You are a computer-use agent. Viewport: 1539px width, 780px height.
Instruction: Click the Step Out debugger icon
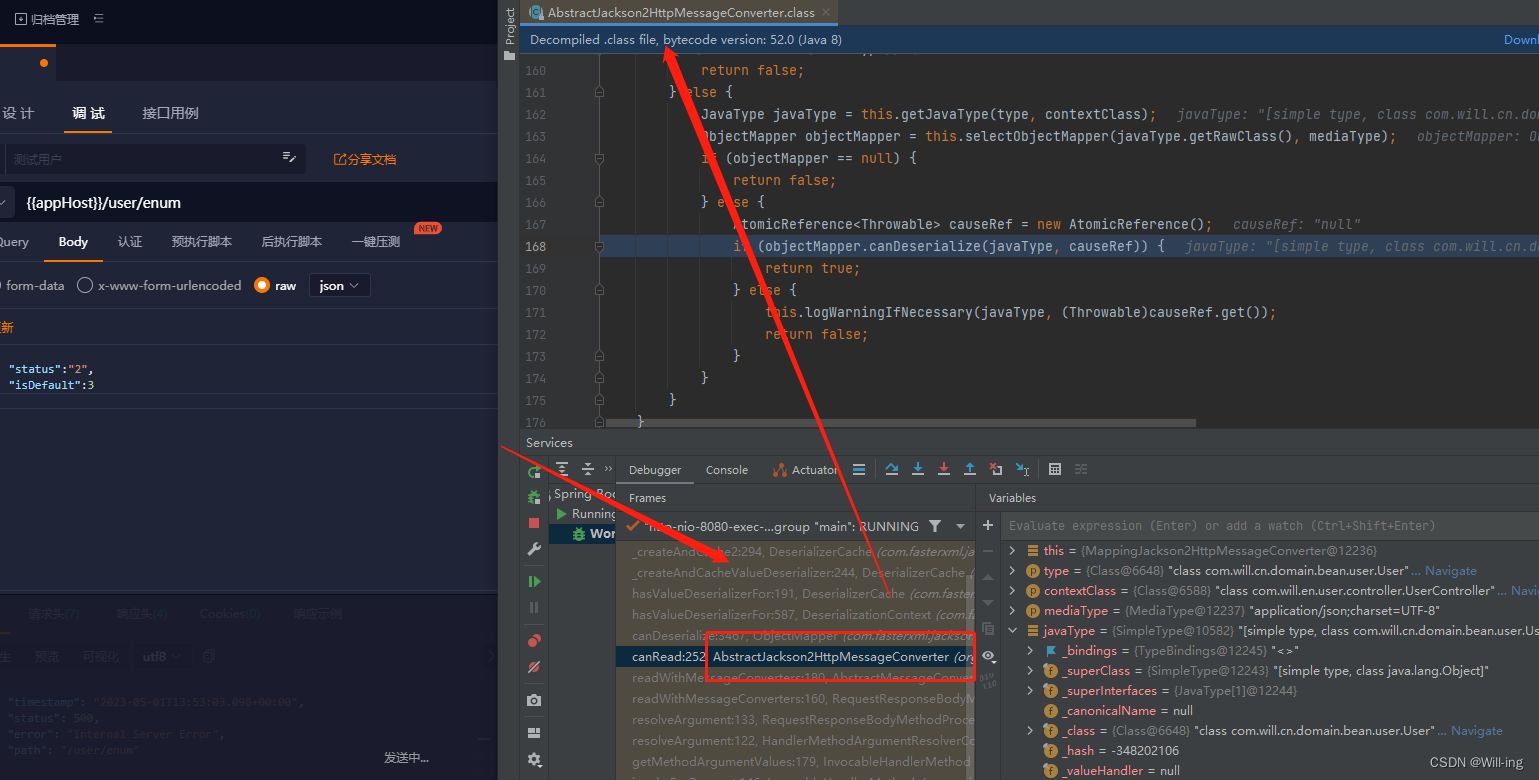[969, 469]
